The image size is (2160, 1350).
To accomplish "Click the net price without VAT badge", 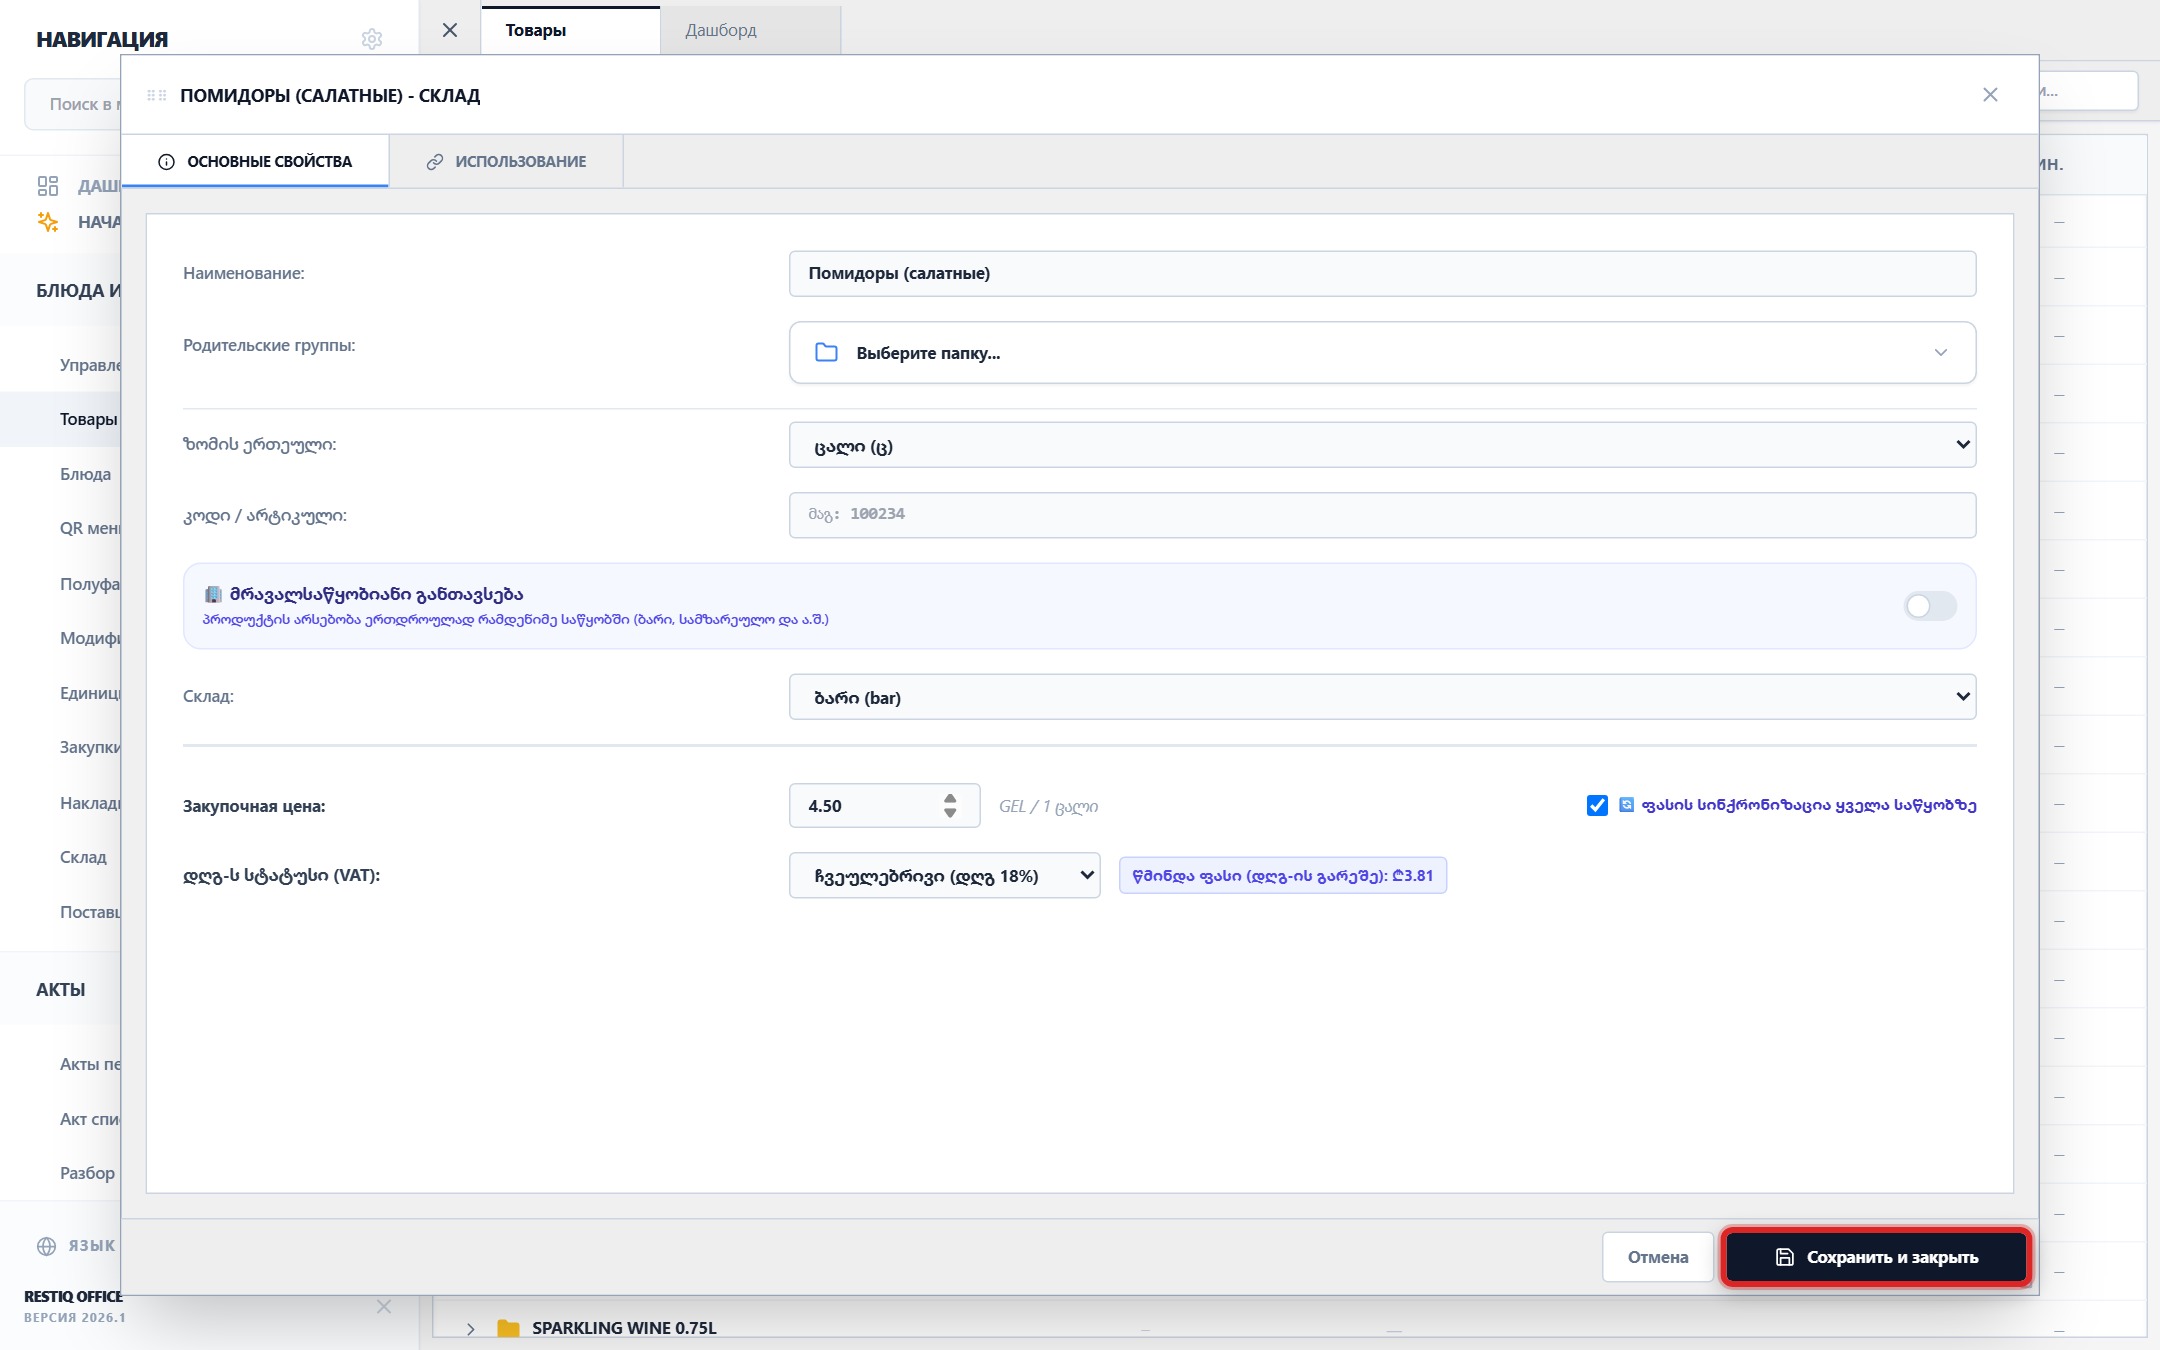I will 1282,876.
